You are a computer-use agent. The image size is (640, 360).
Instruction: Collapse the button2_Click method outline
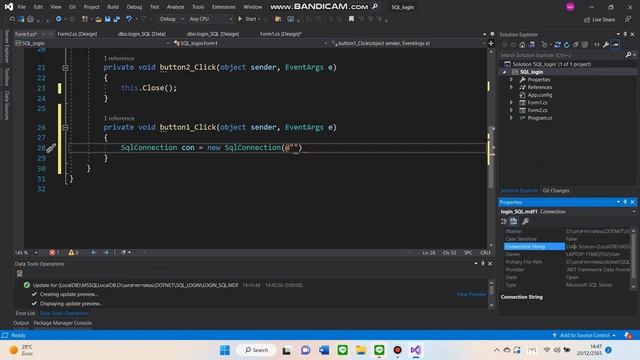[65, 68]
